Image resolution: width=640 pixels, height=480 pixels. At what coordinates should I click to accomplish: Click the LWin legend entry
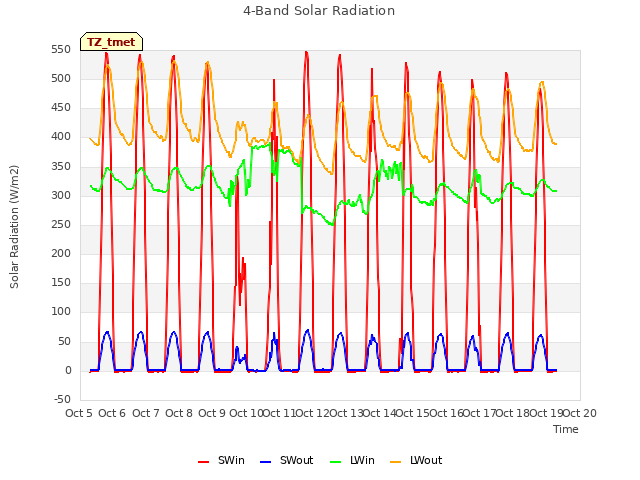(x=352, y=460)
